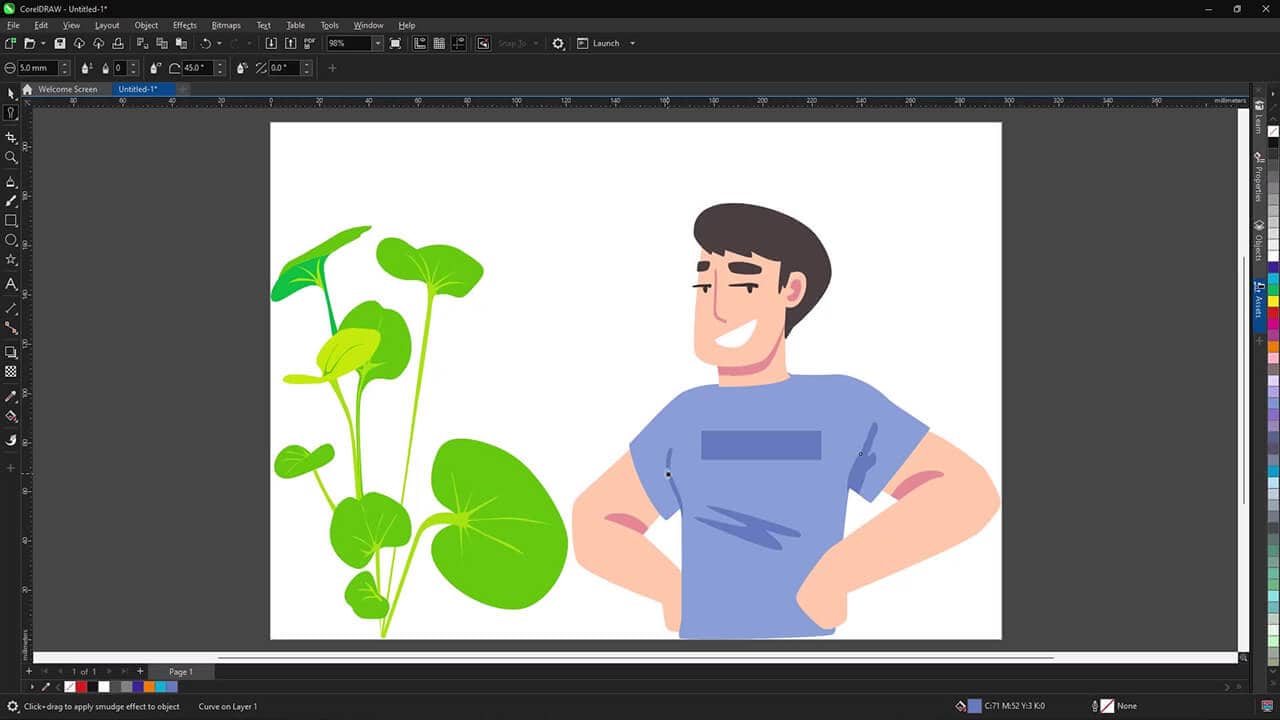Screen dimensions: 1280x720
Task: Switch to the Welcome Screen tab
Action: pos(68,89)
